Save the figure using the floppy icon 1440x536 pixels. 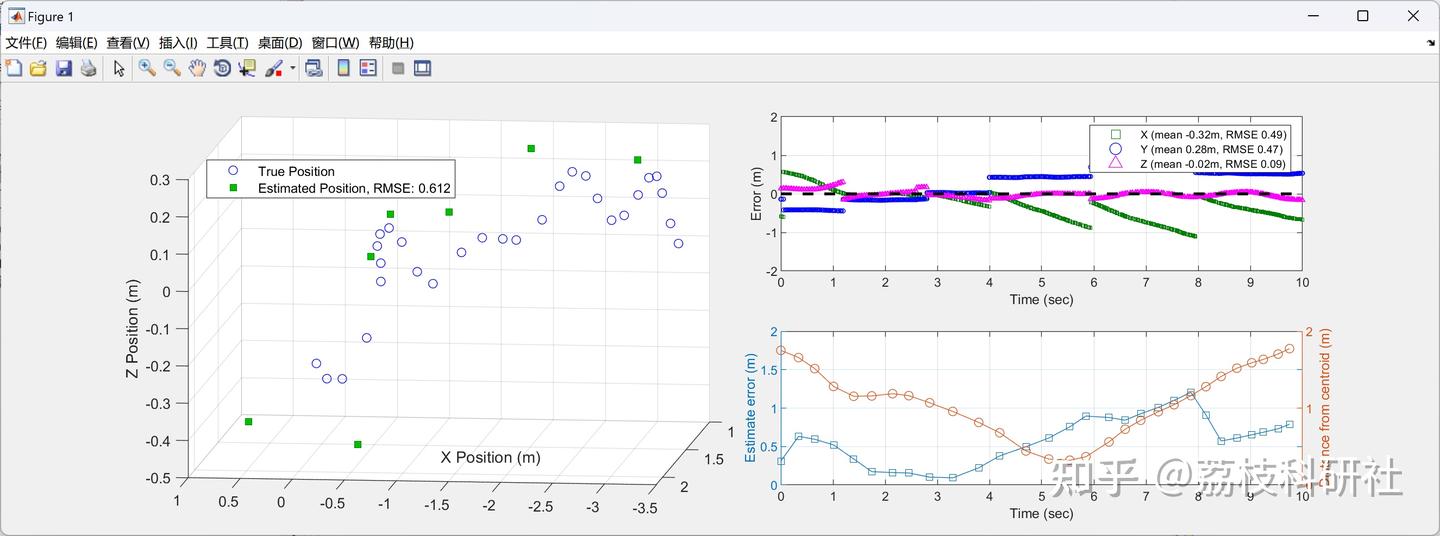click(63, 68)
